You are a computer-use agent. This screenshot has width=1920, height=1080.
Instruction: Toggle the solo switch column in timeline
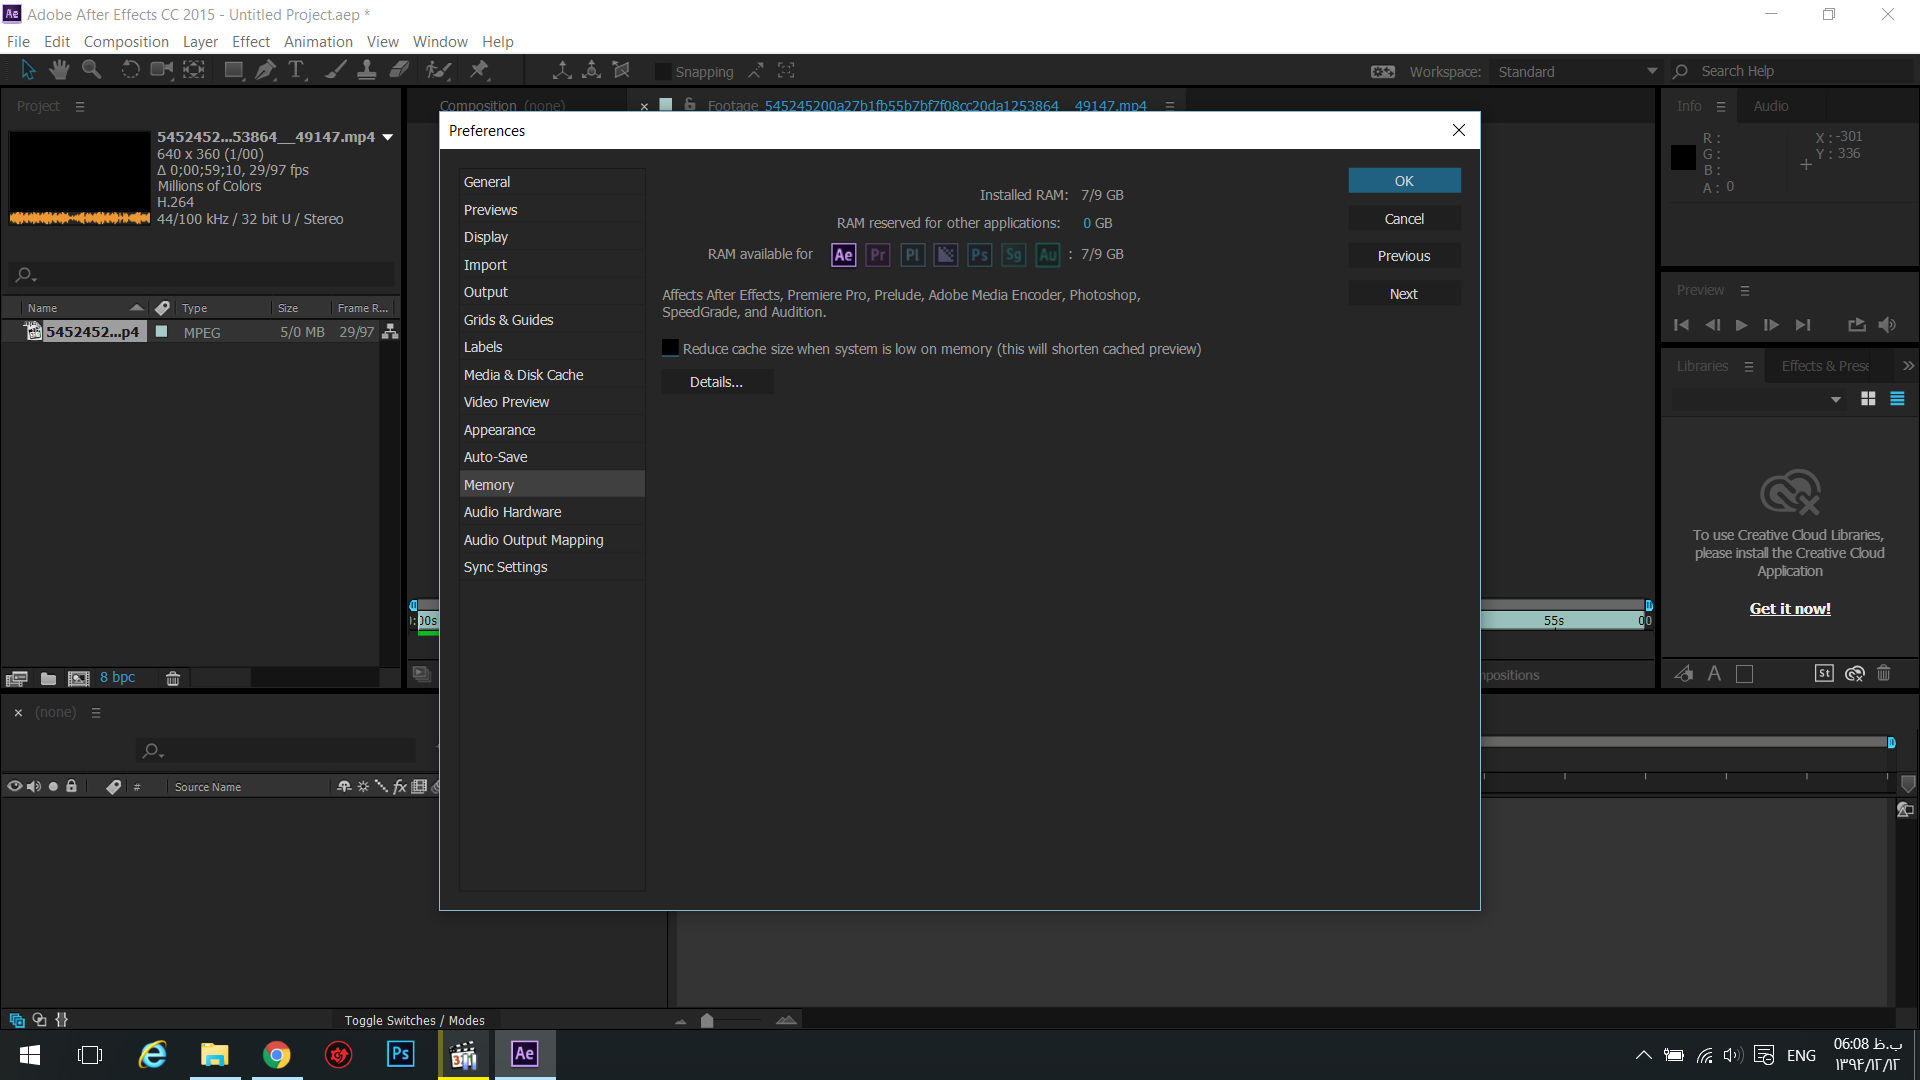pos(53,787)
